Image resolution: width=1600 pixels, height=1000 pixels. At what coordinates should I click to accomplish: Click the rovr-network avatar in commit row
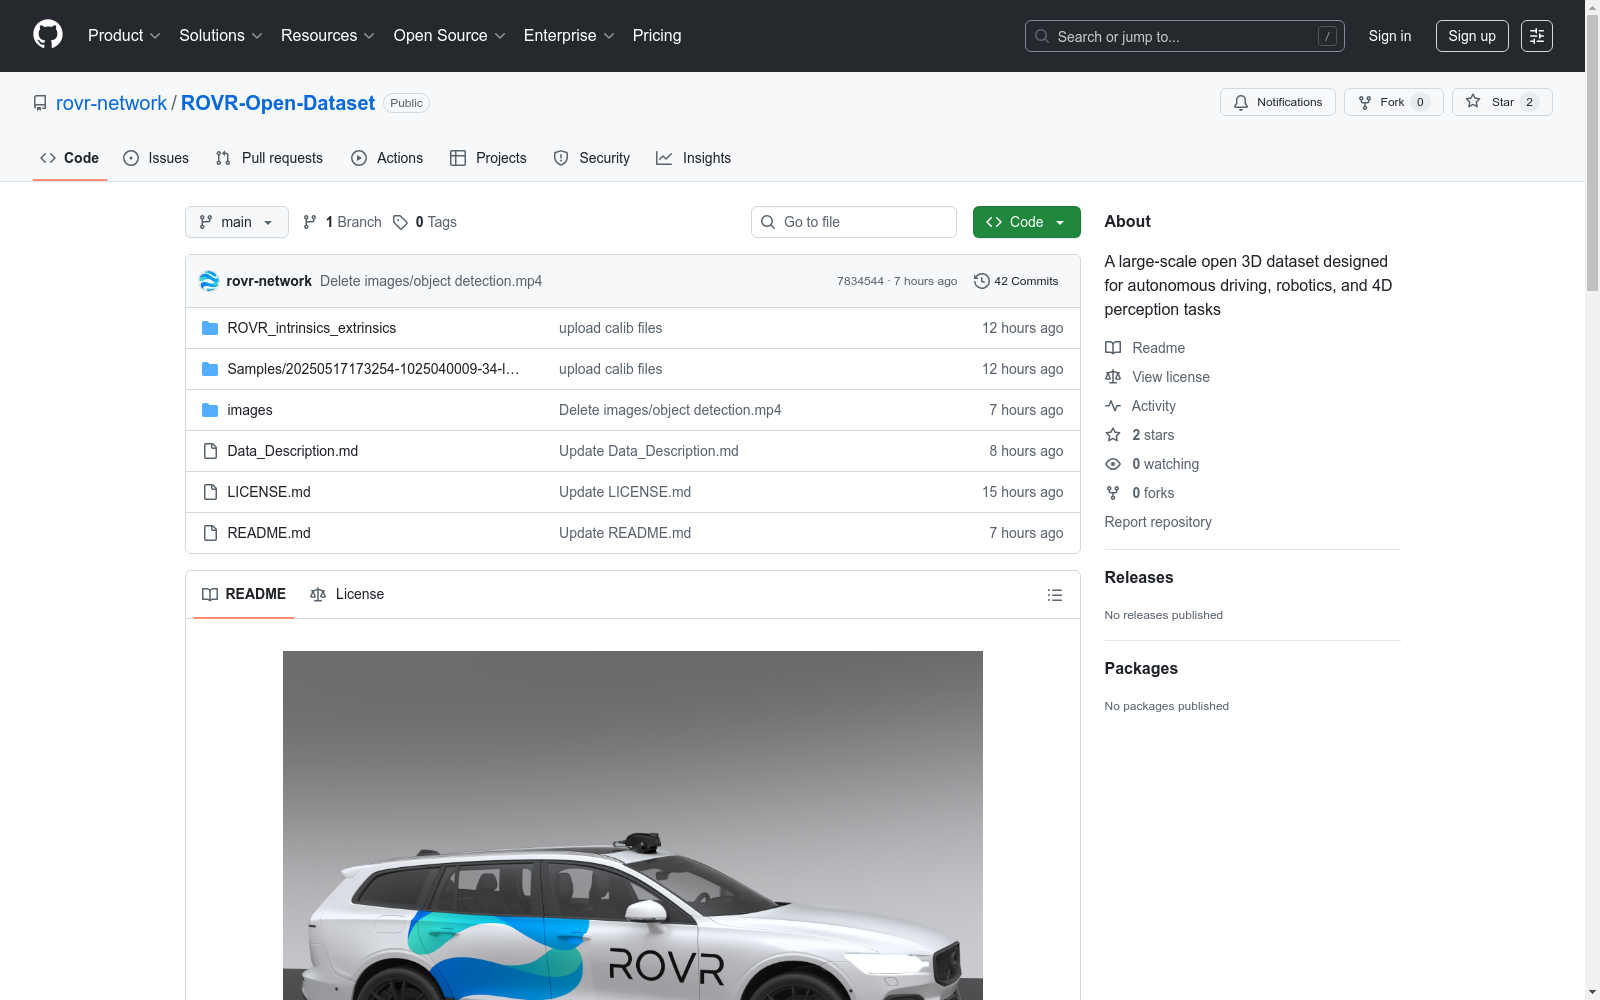click(x=209, y=281)
